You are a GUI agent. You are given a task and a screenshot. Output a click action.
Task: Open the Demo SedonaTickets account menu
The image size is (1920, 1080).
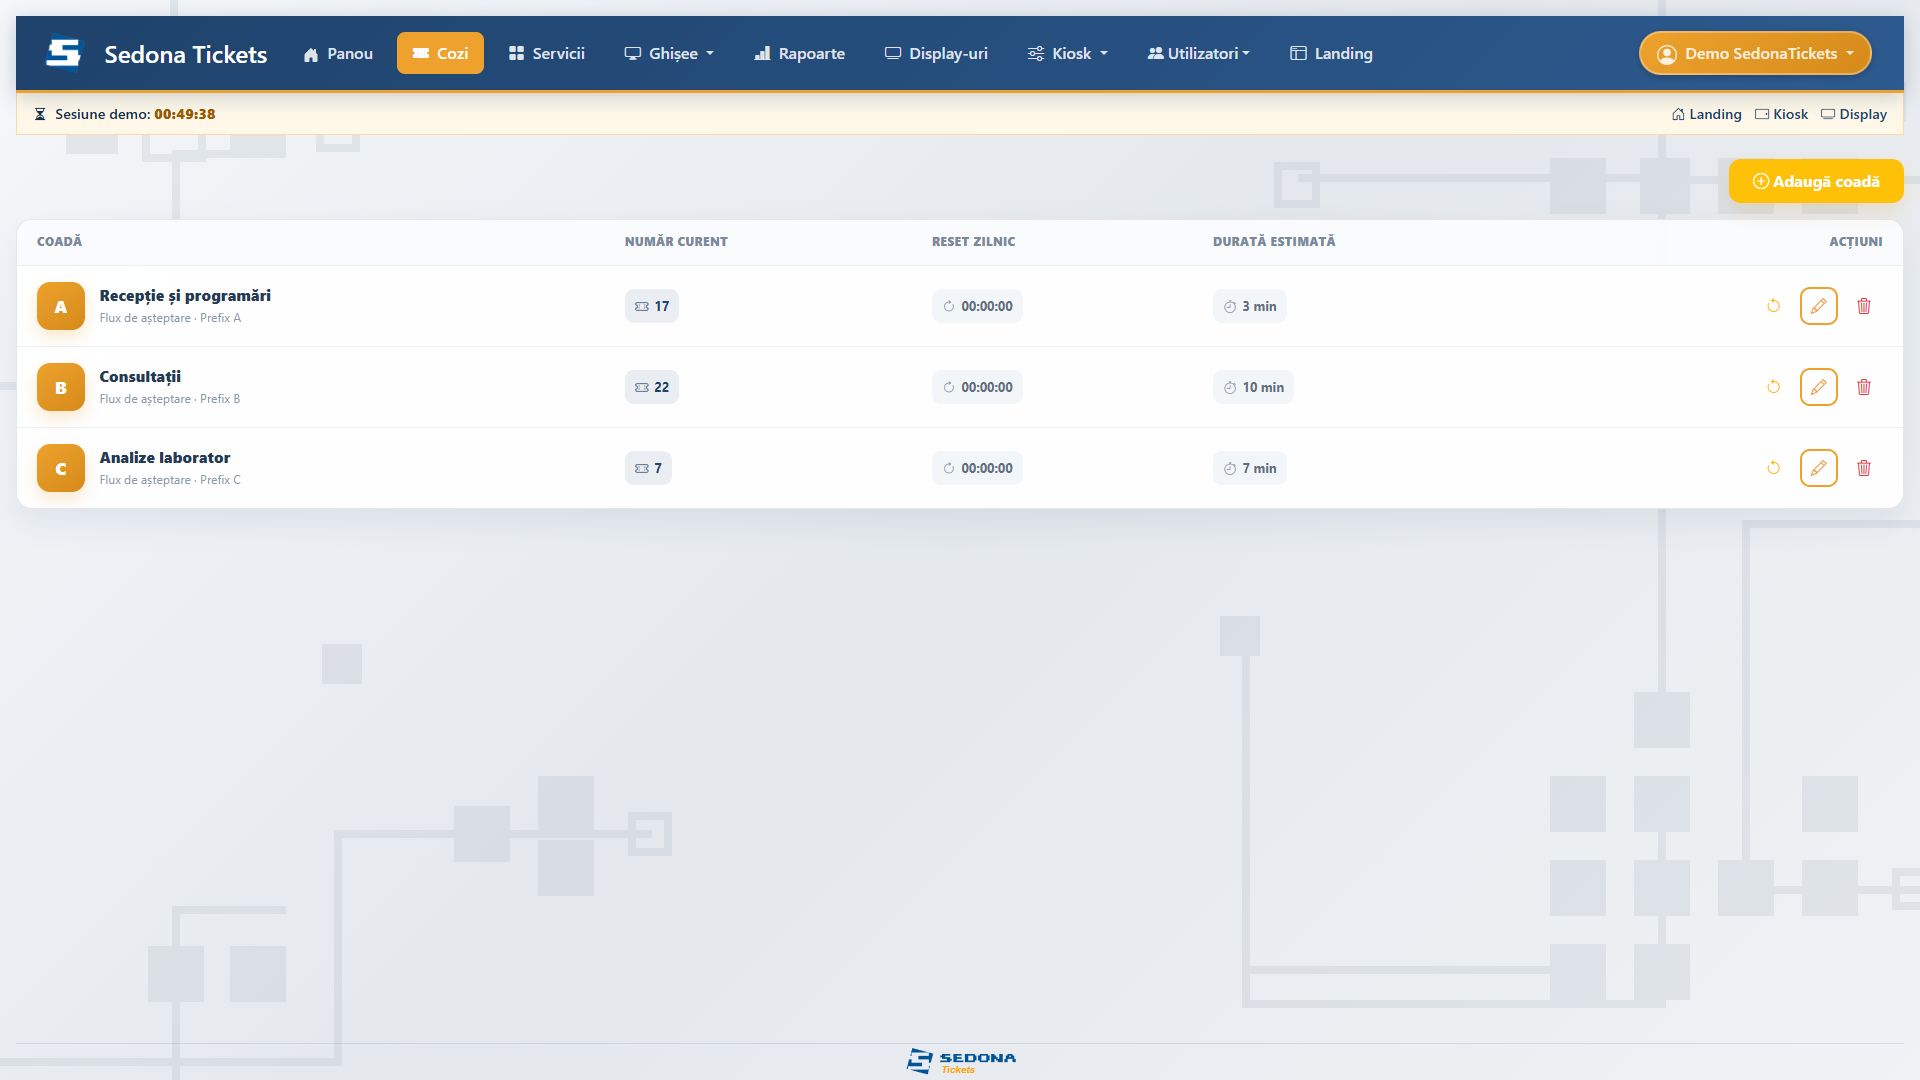pyautogui.click(x=1755, y=54)
